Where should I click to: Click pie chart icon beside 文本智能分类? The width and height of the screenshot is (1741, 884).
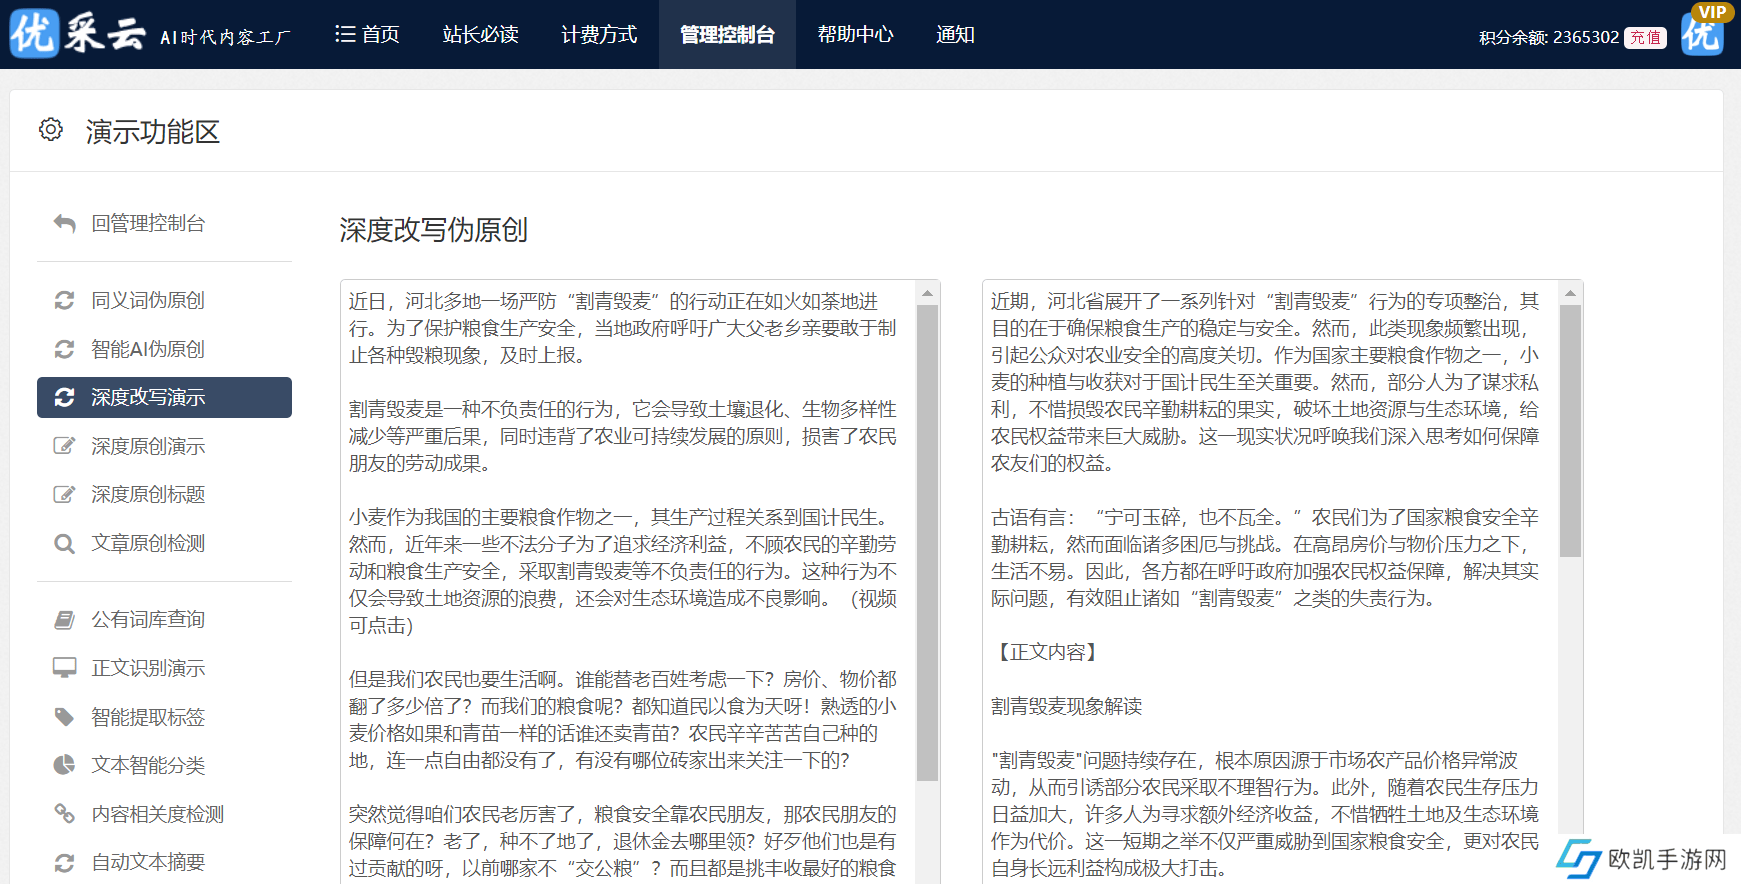(x=65, y=765)
